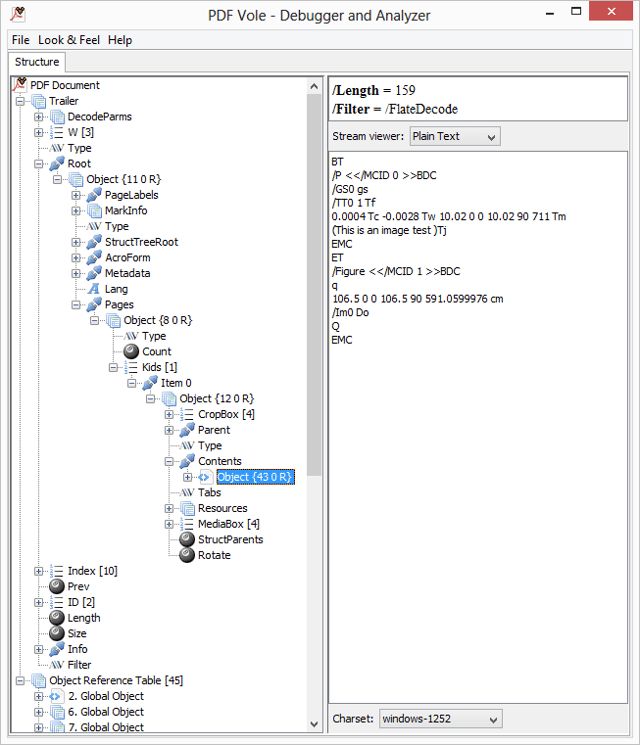Image resolution: width=640 pixels, height=745 pixels.
Task: Maximize the PDF Vole window
Action: (x=576, y=11)
